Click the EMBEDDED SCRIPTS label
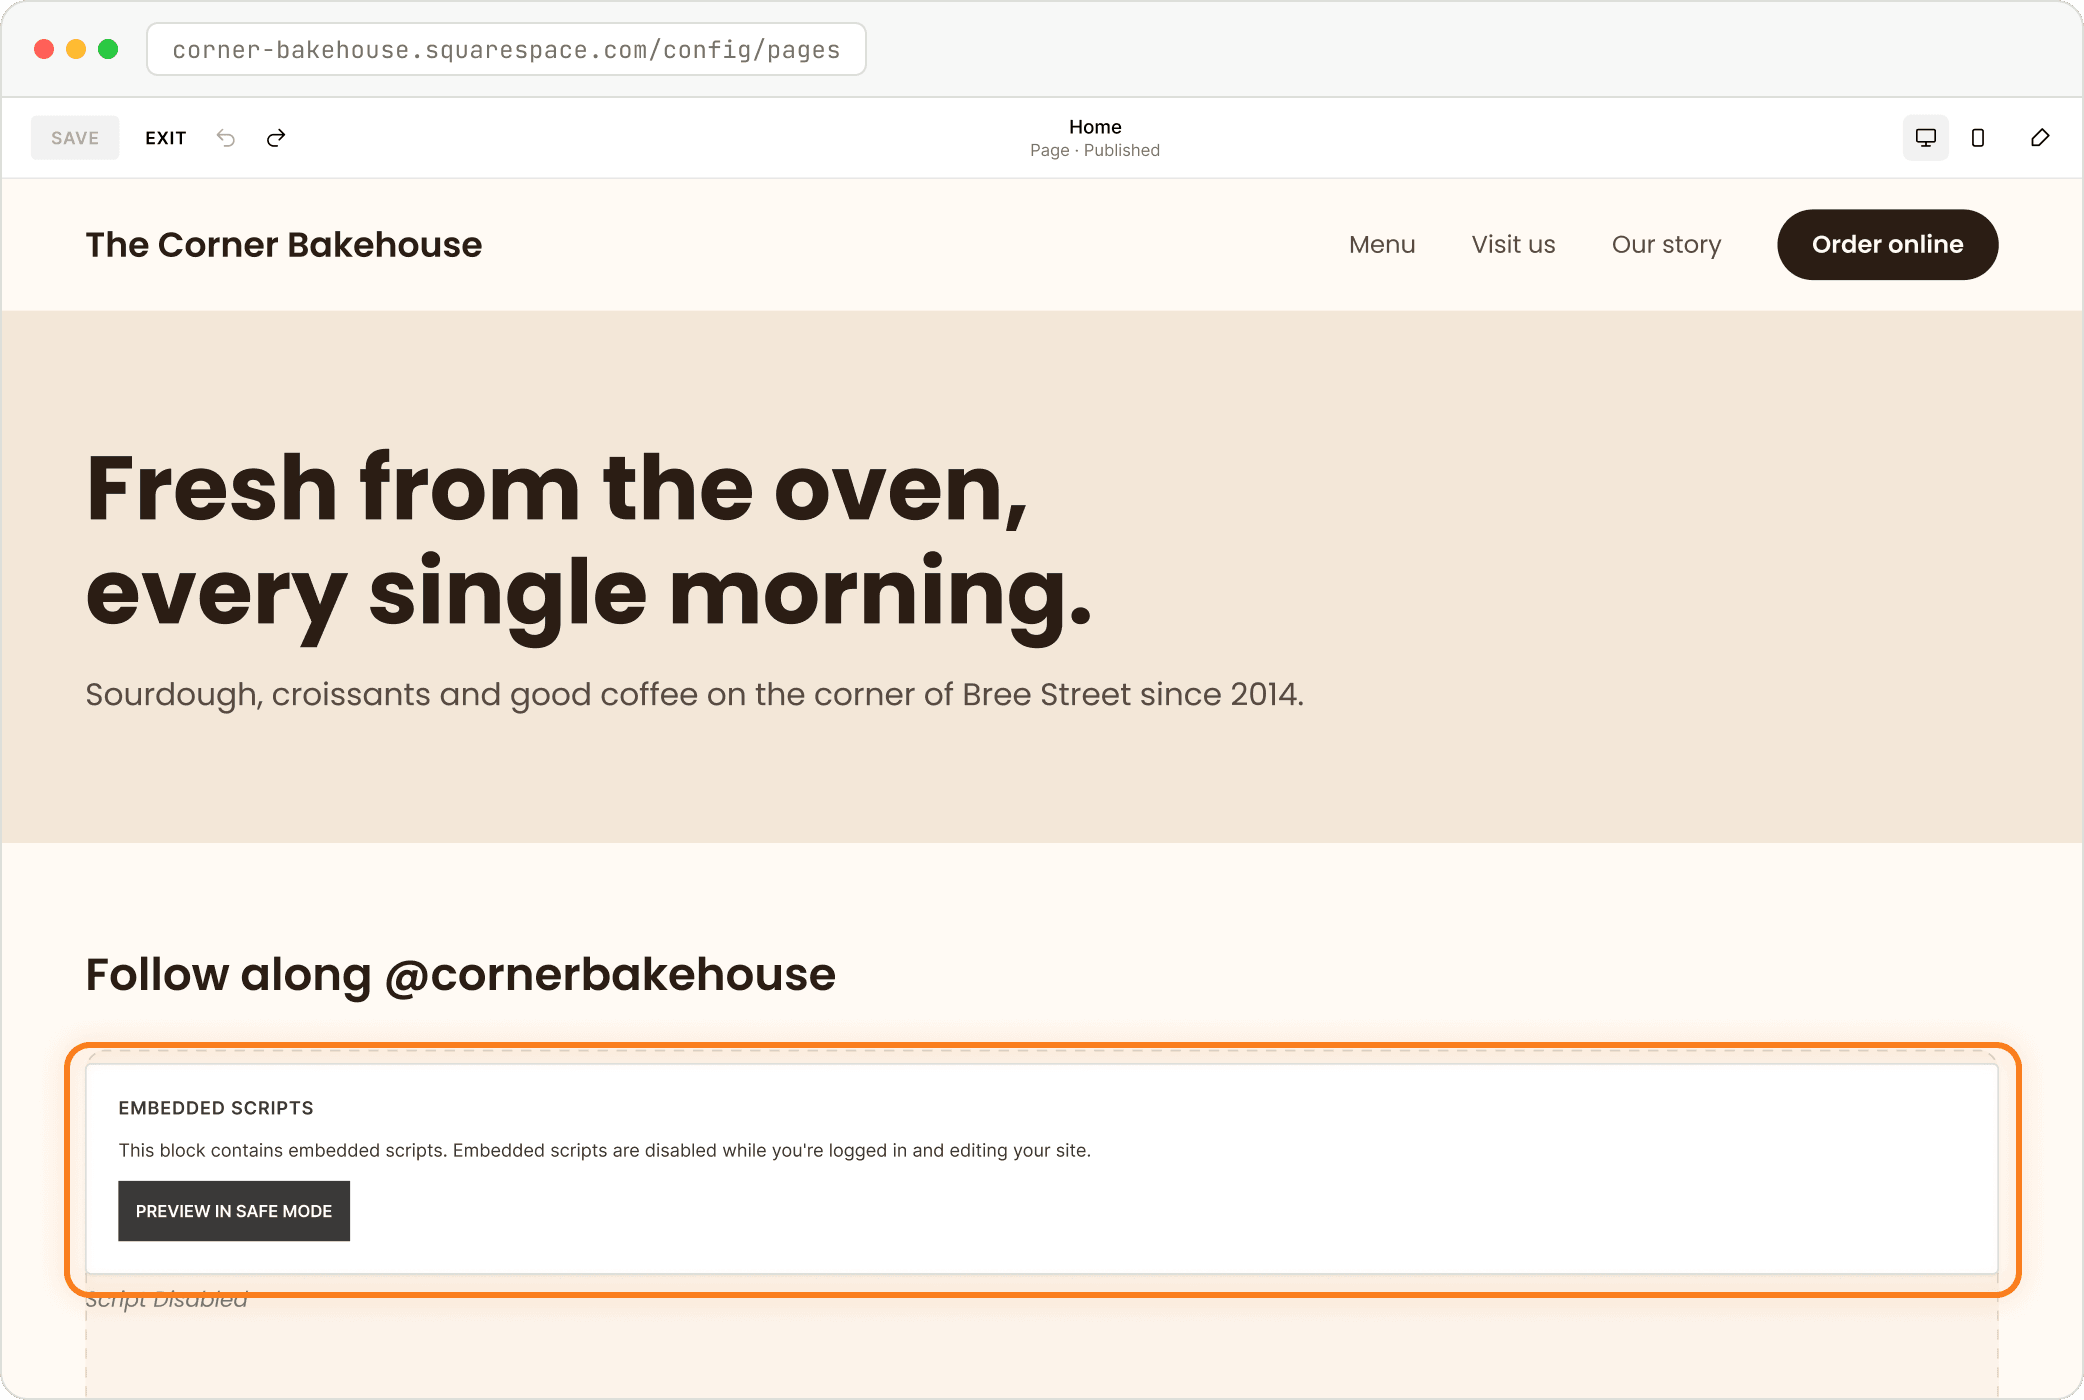2084x1400 pixels. tap(216, 1108)
